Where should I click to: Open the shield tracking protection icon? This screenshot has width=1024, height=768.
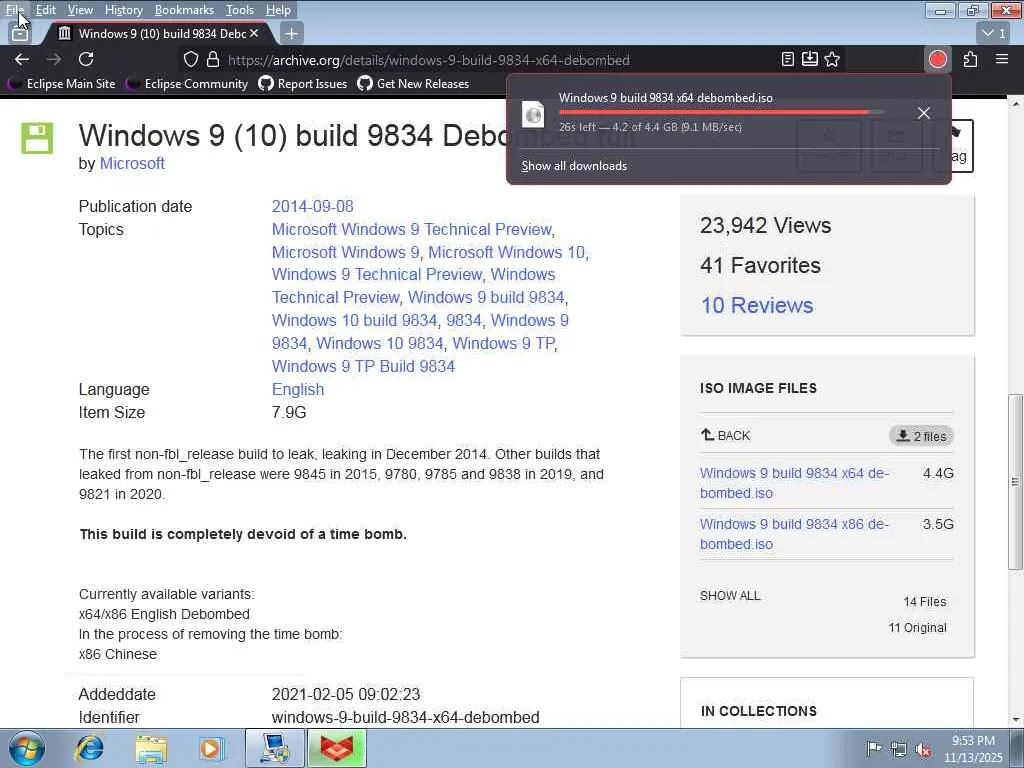pos(191,59)
